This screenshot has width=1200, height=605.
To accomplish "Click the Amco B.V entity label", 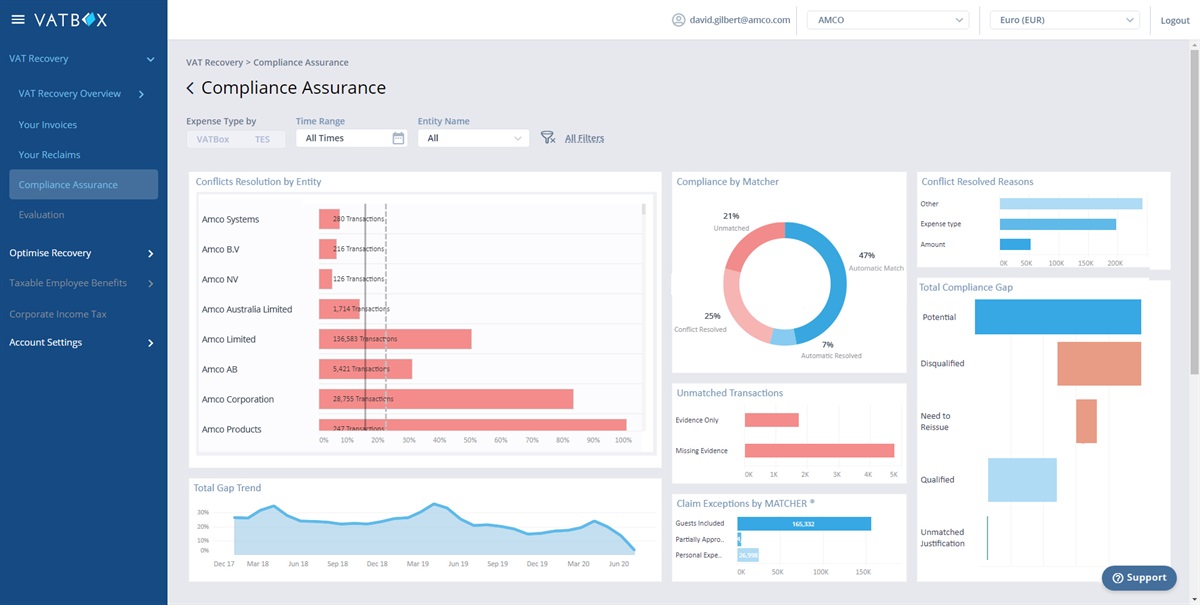I will coord(220,250).
